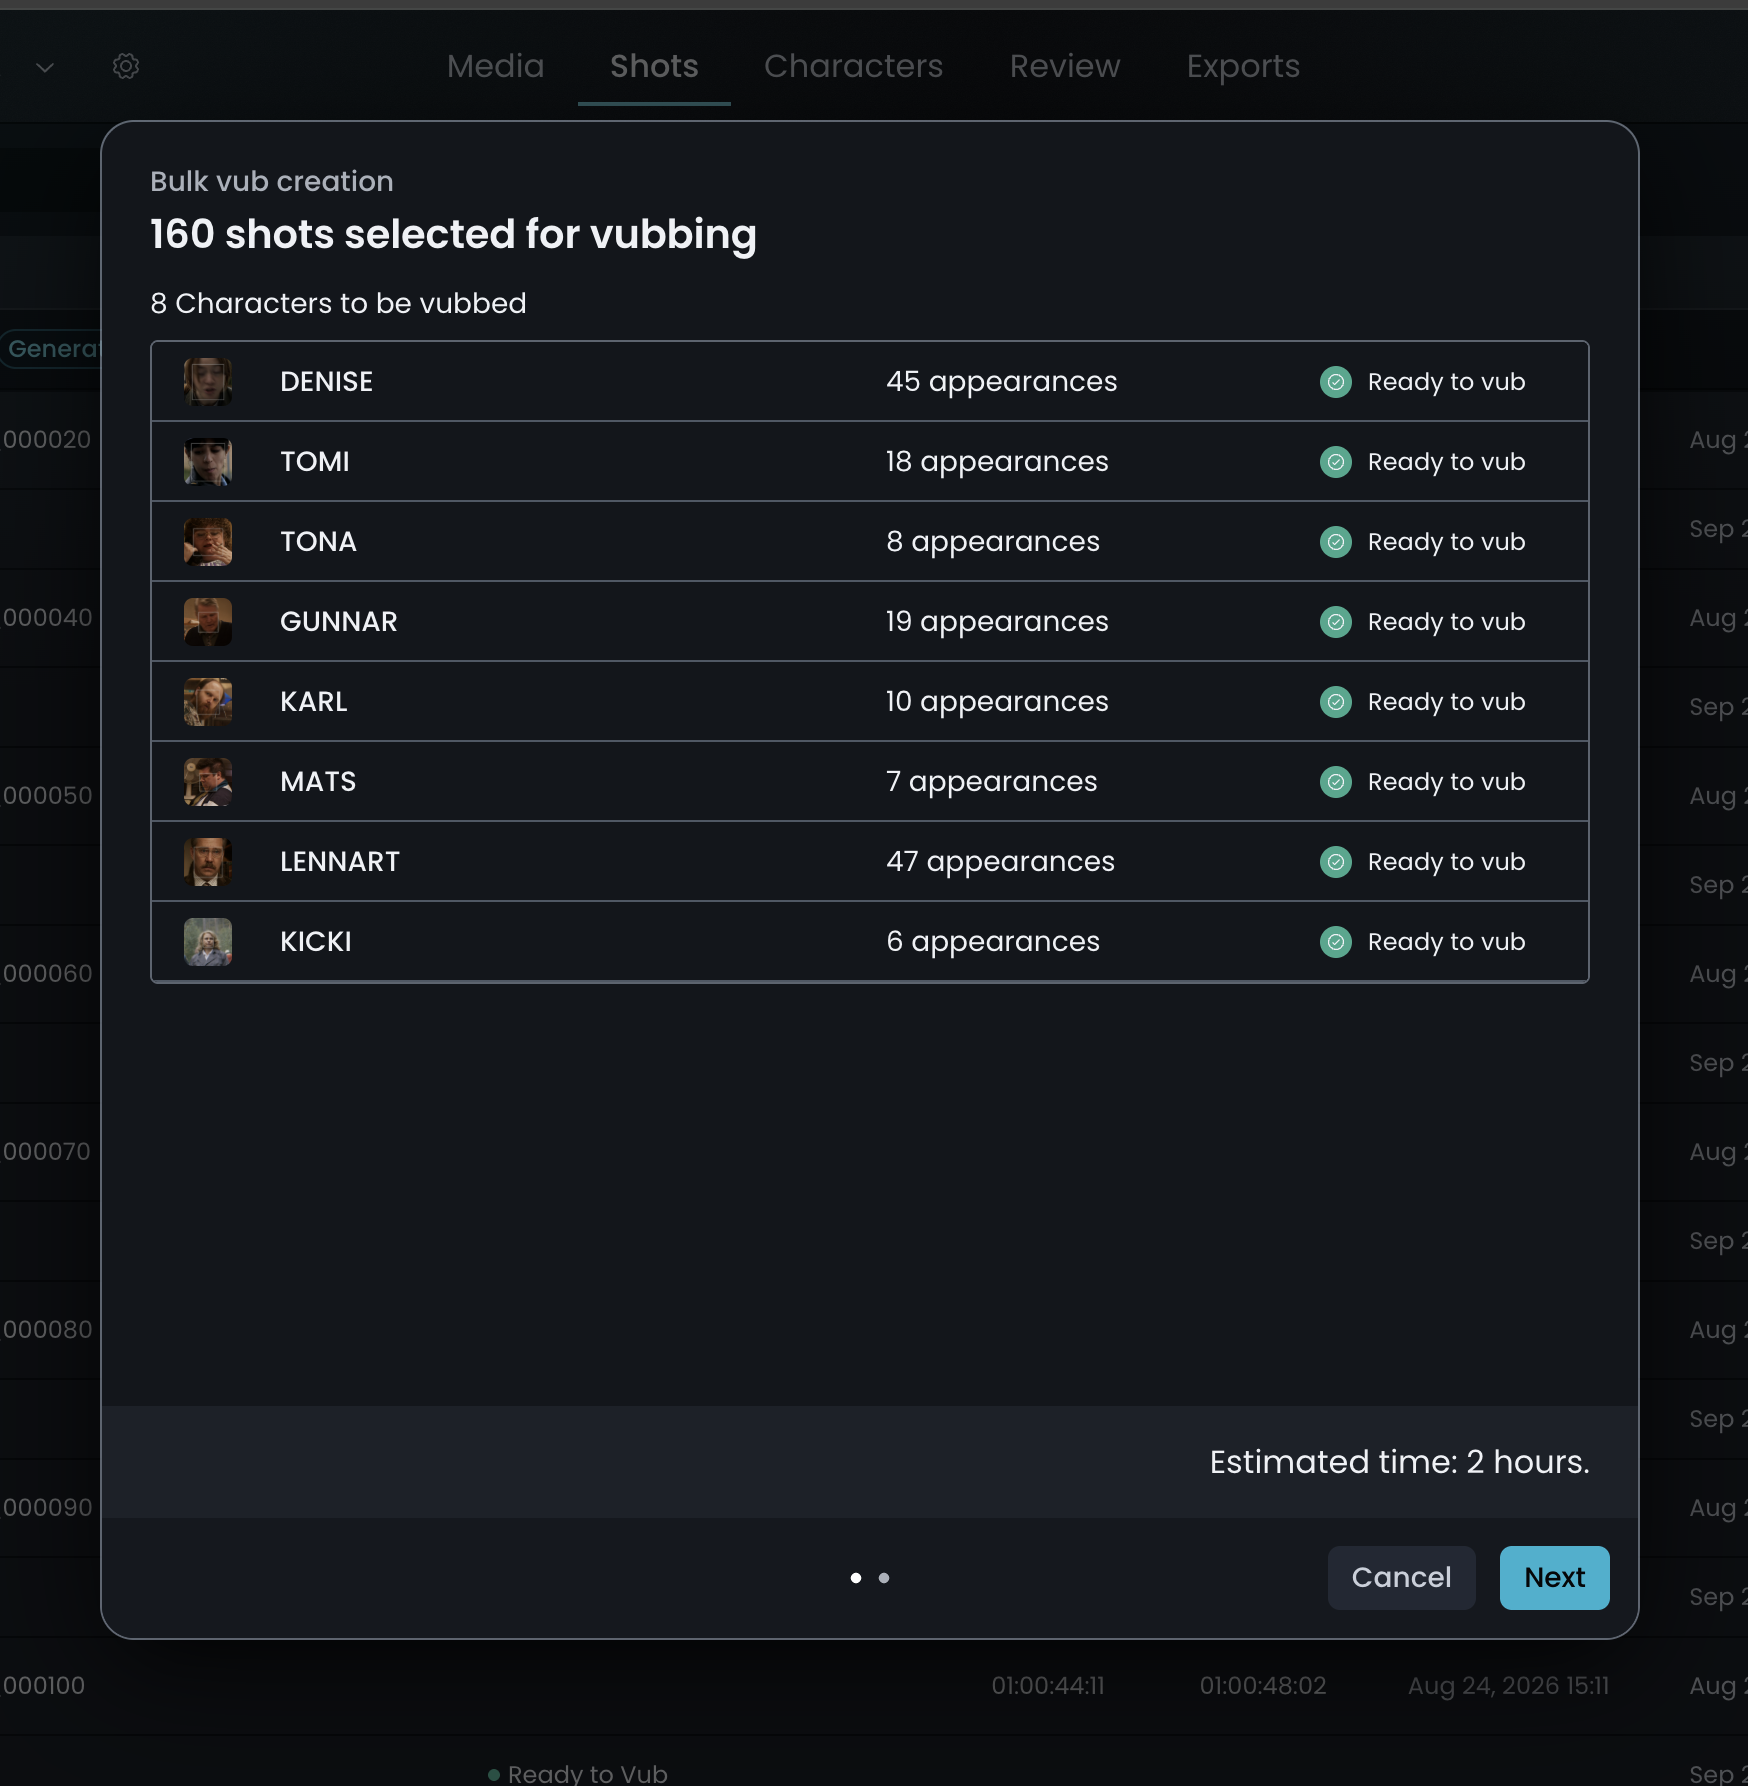Viewport: 1748px width, 1786px height.
Task: Select the first page dot indicator
Action: click(856, 1578)
